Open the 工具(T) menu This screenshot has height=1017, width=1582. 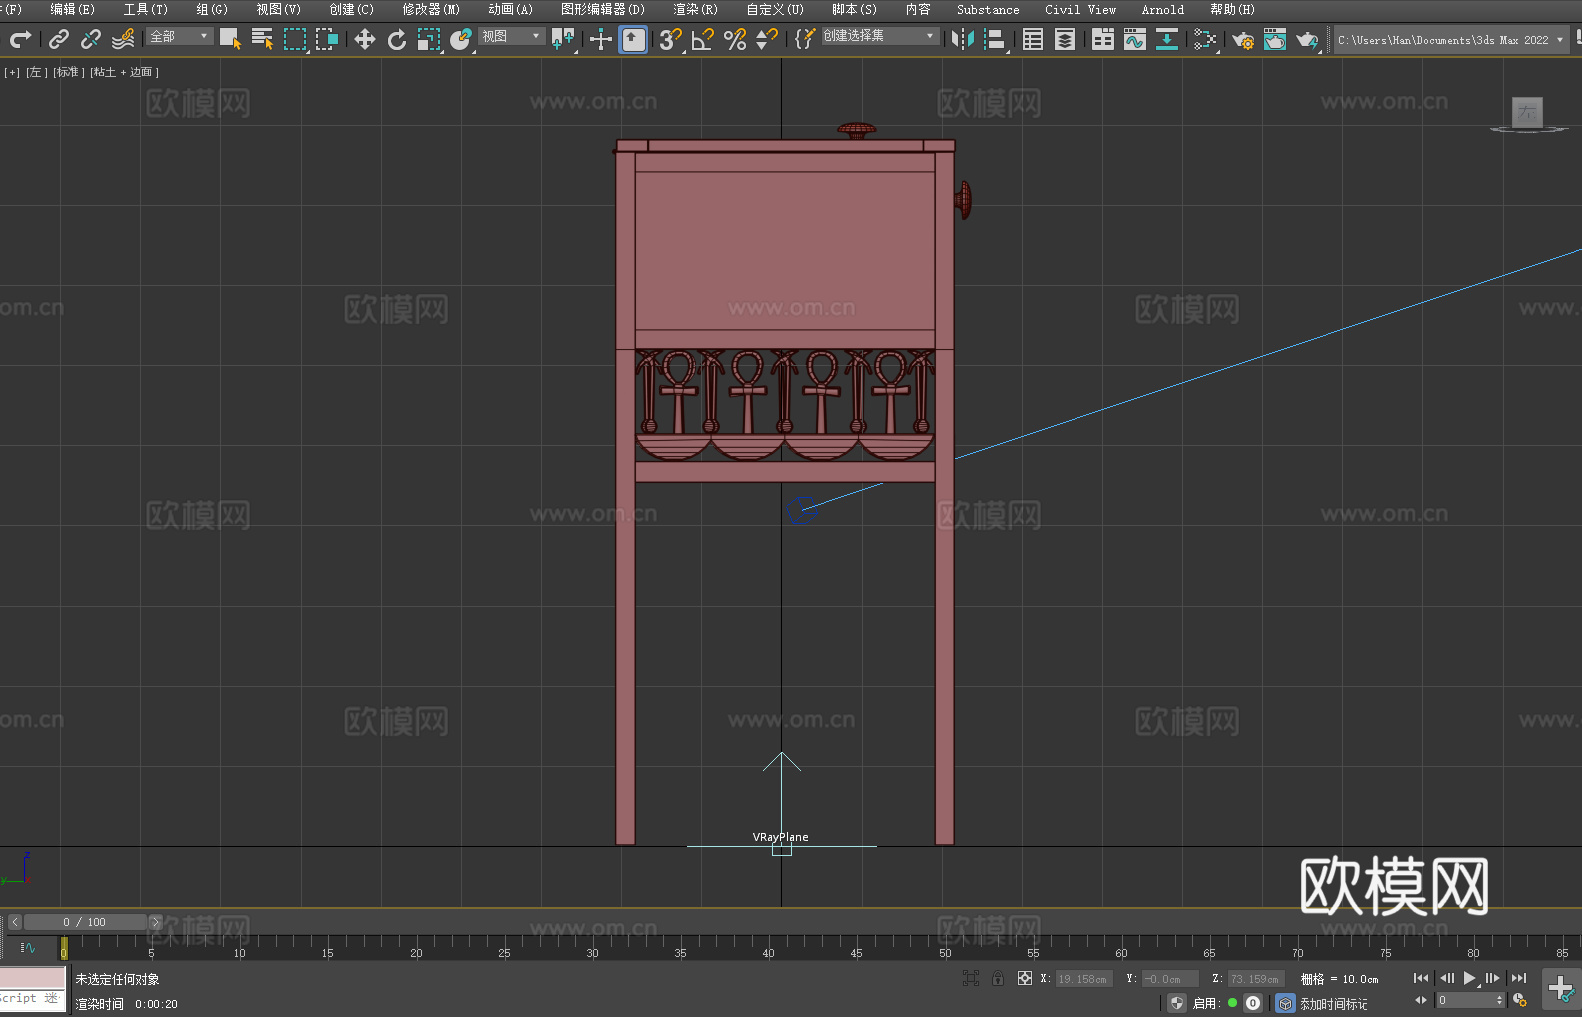coord(146,9)
